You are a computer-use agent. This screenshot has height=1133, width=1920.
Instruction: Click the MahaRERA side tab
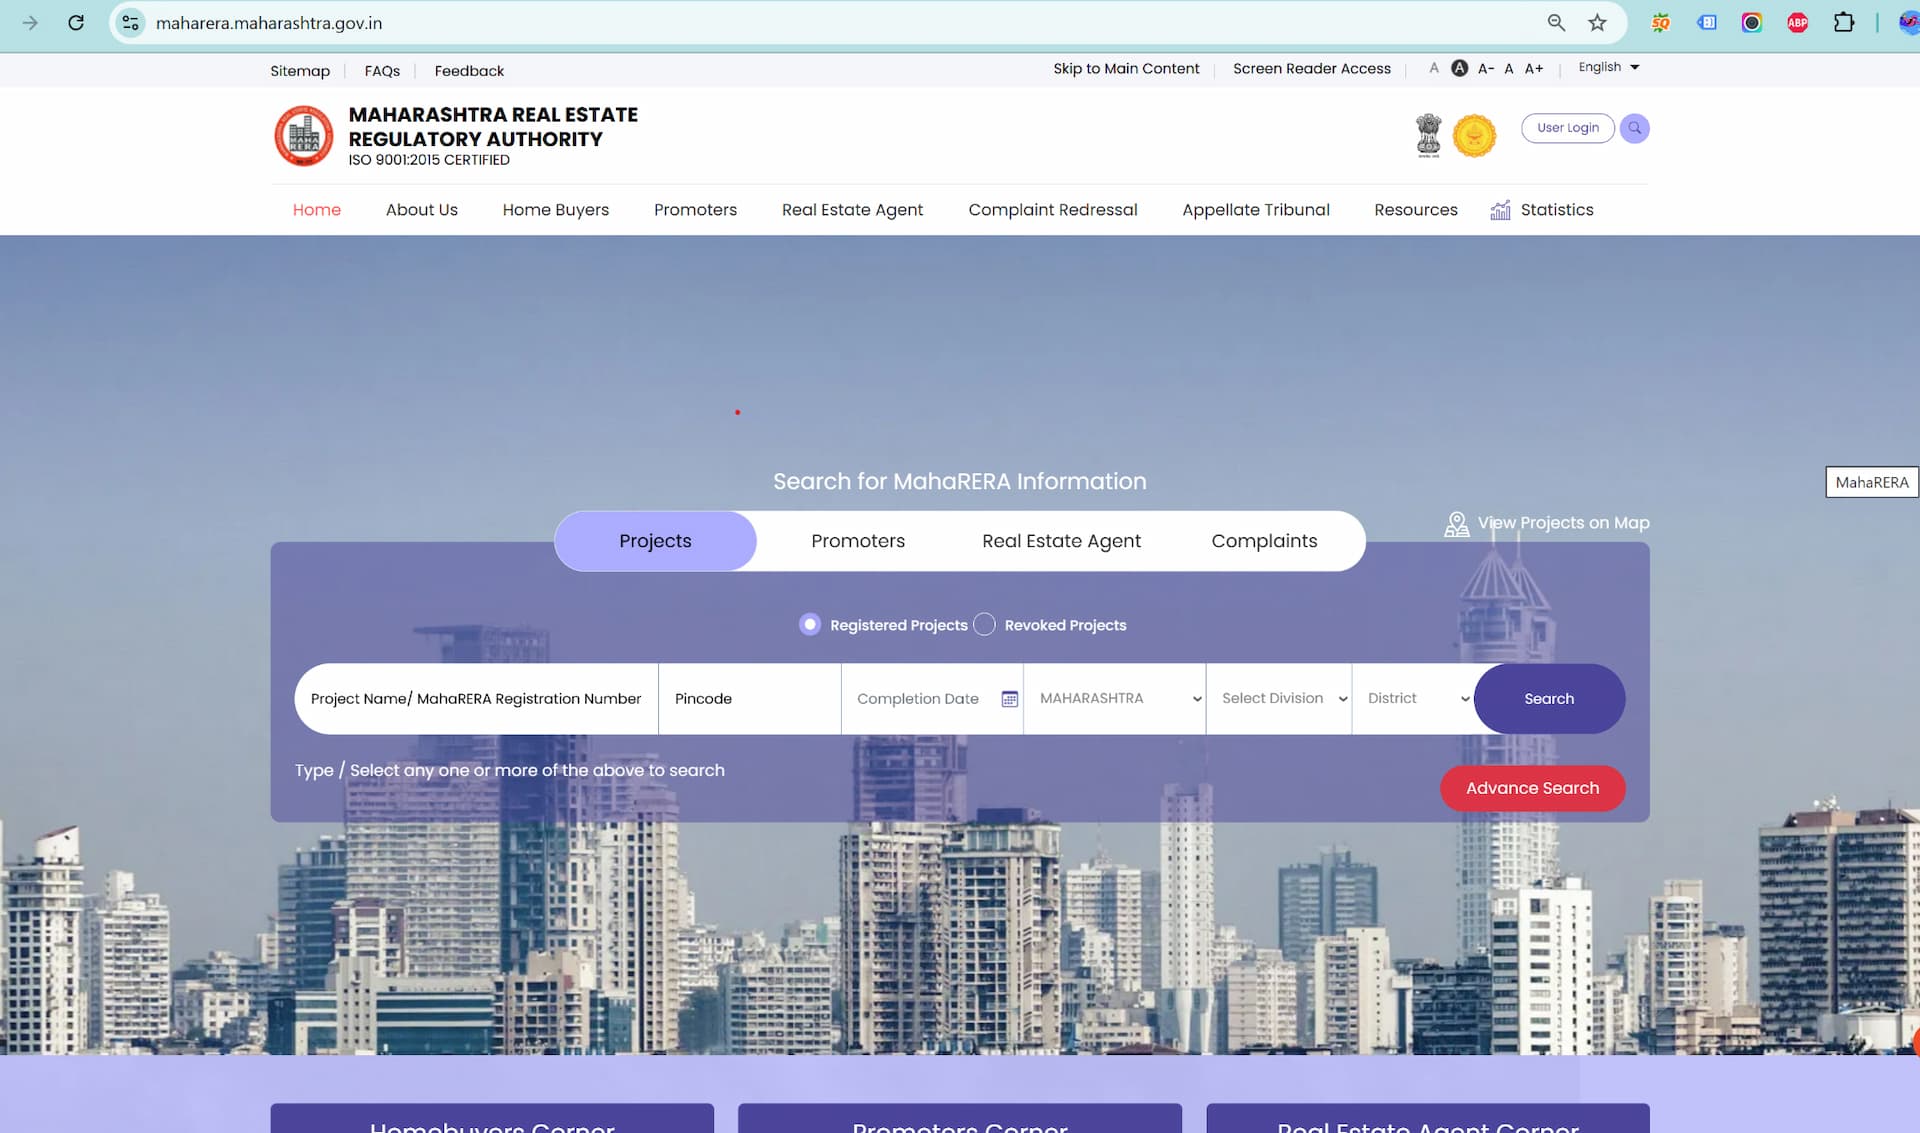pos(1872,482)
